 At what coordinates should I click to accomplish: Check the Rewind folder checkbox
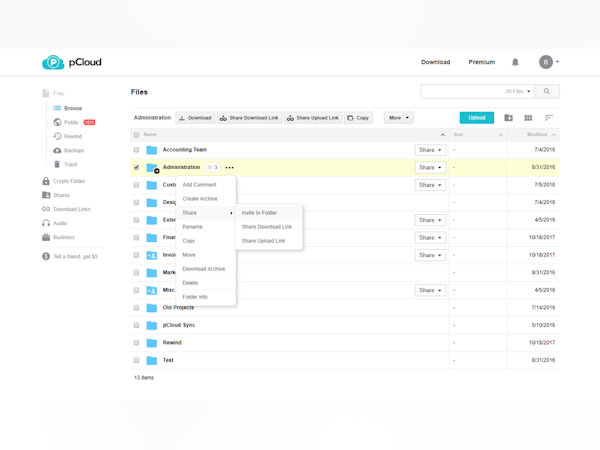[x=136, y=343]
